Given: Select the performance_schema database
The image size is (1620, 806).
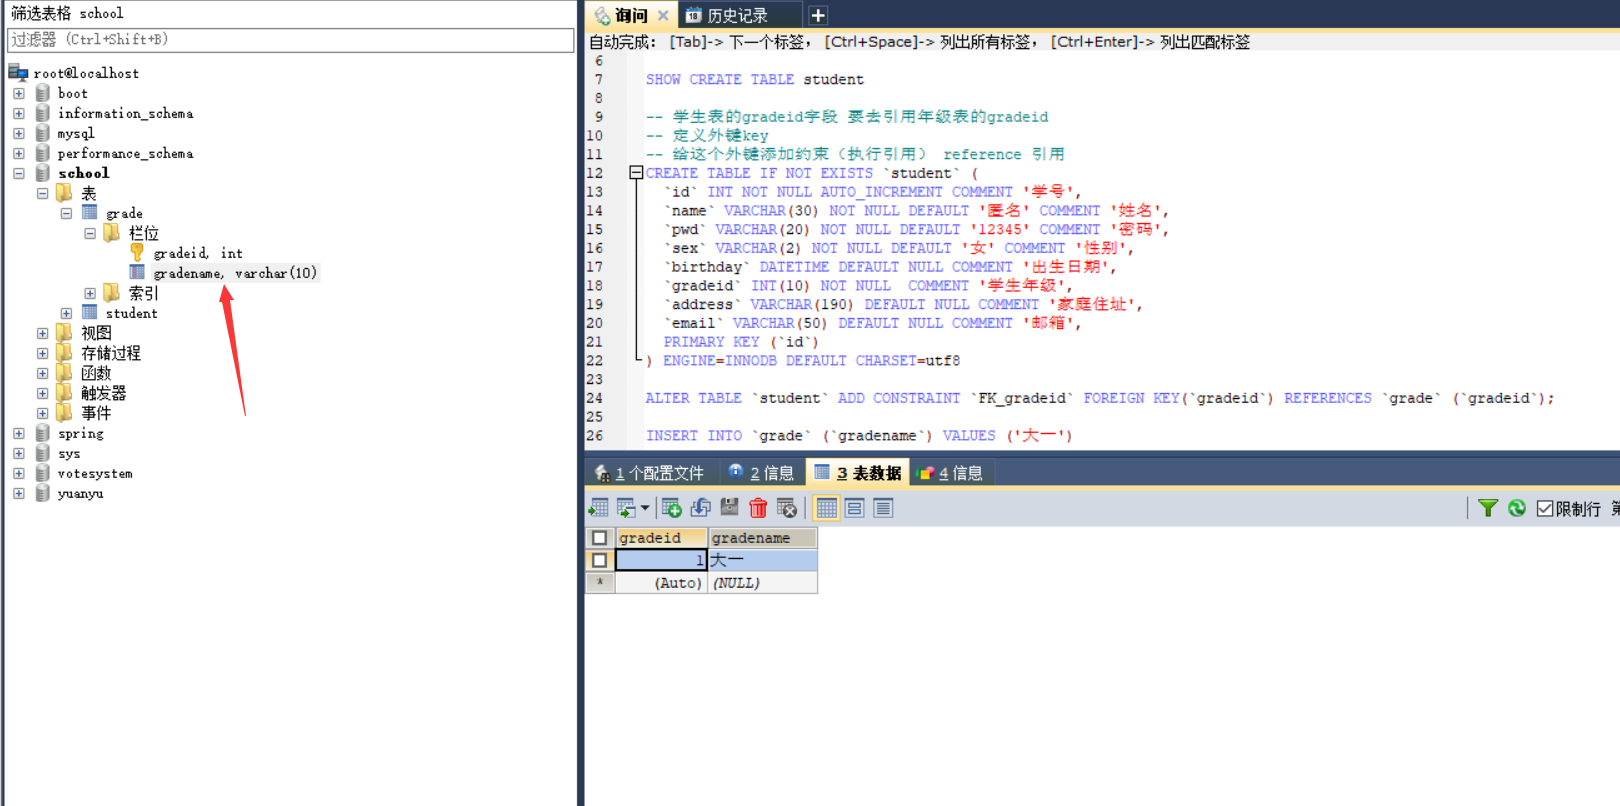Looking at the screenshot, I should [125, 153].
